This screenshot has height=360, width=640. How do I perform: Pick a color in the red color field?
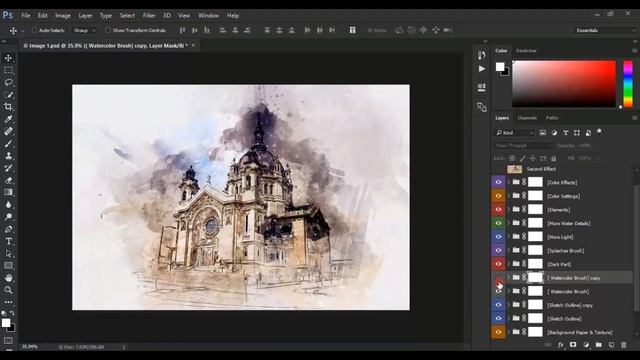point(564,84)
